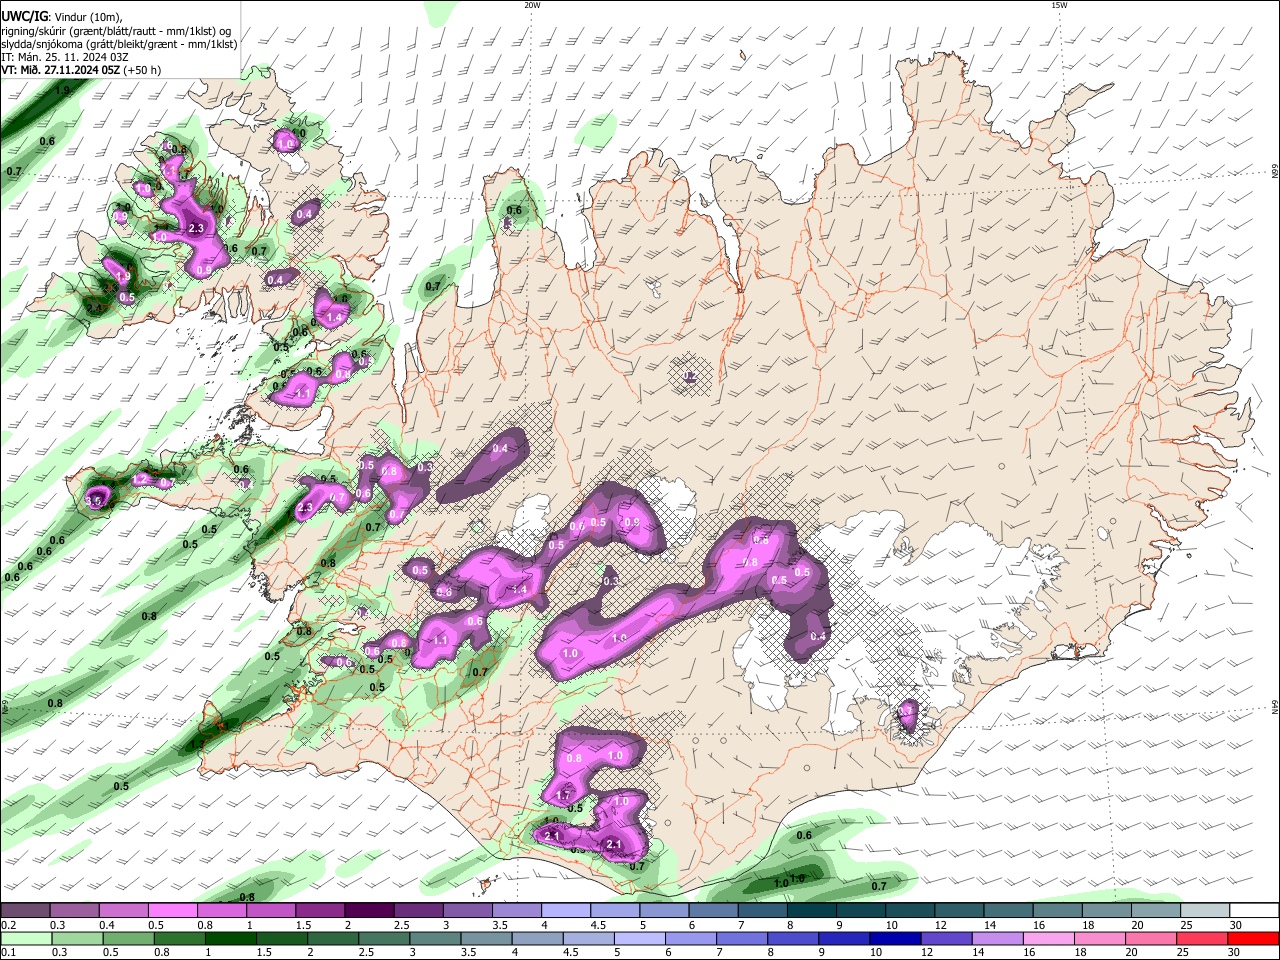Click the 0.3 mauve swatch in the upper legend row
The width and height of the screenshot is (1280, 960).
pyautogui.click(x=73, y=911)
